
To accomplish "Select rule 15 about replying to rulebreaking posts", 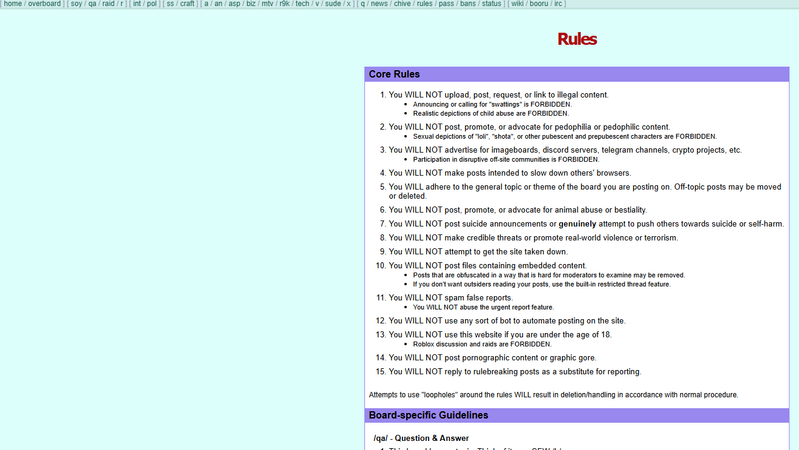I will pos(515,372).
